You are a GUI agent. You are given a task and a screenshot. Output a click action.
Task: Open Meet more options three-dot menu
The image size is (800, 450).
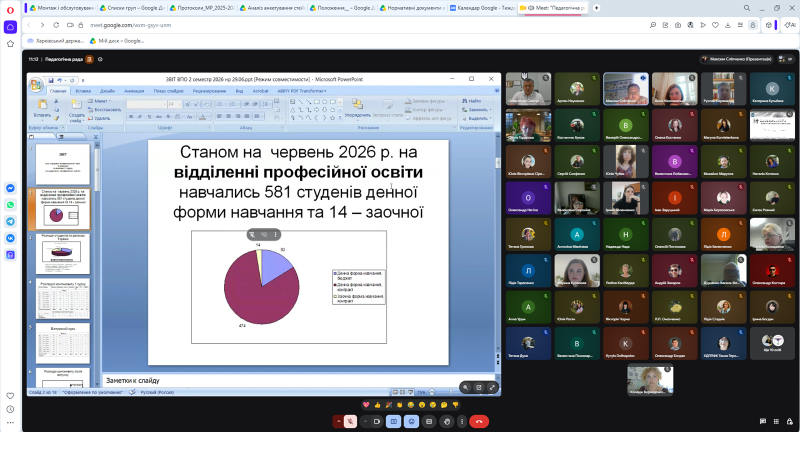pyautogui.click(x=462, y=421)
